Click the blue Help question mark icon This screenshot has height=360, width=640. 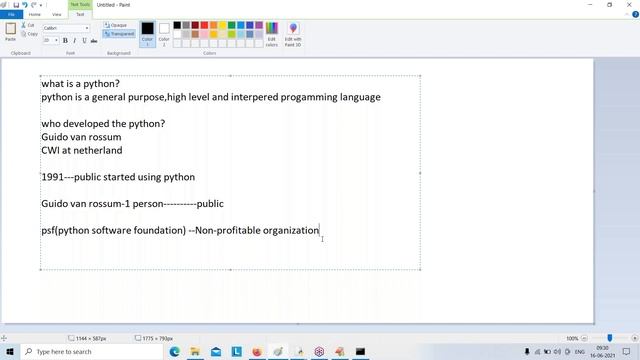pos(636,14)
